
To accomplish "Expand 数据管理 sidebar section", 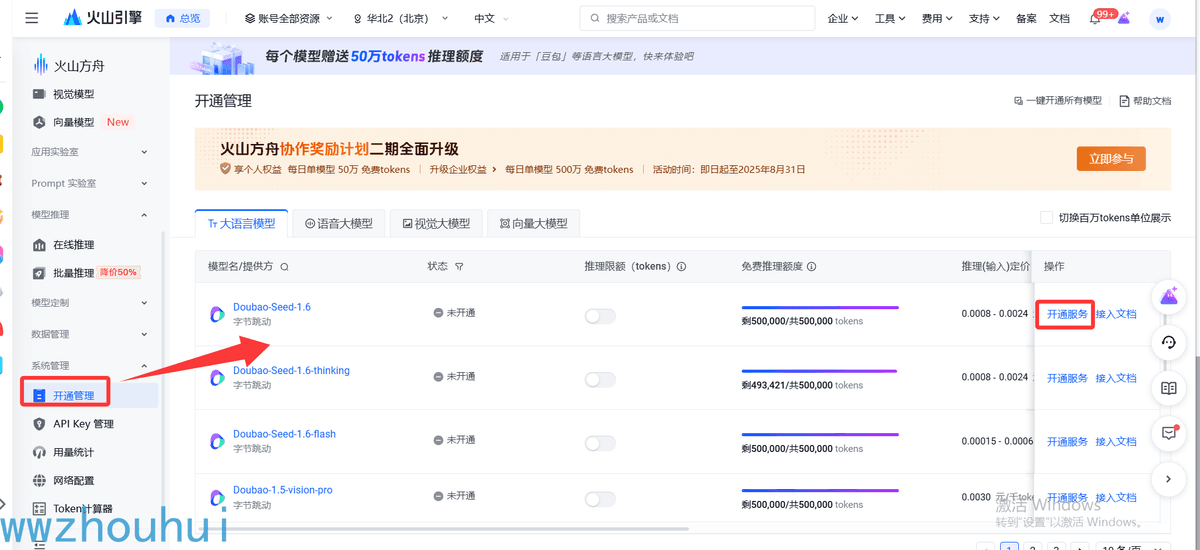I will coord(90,334).
